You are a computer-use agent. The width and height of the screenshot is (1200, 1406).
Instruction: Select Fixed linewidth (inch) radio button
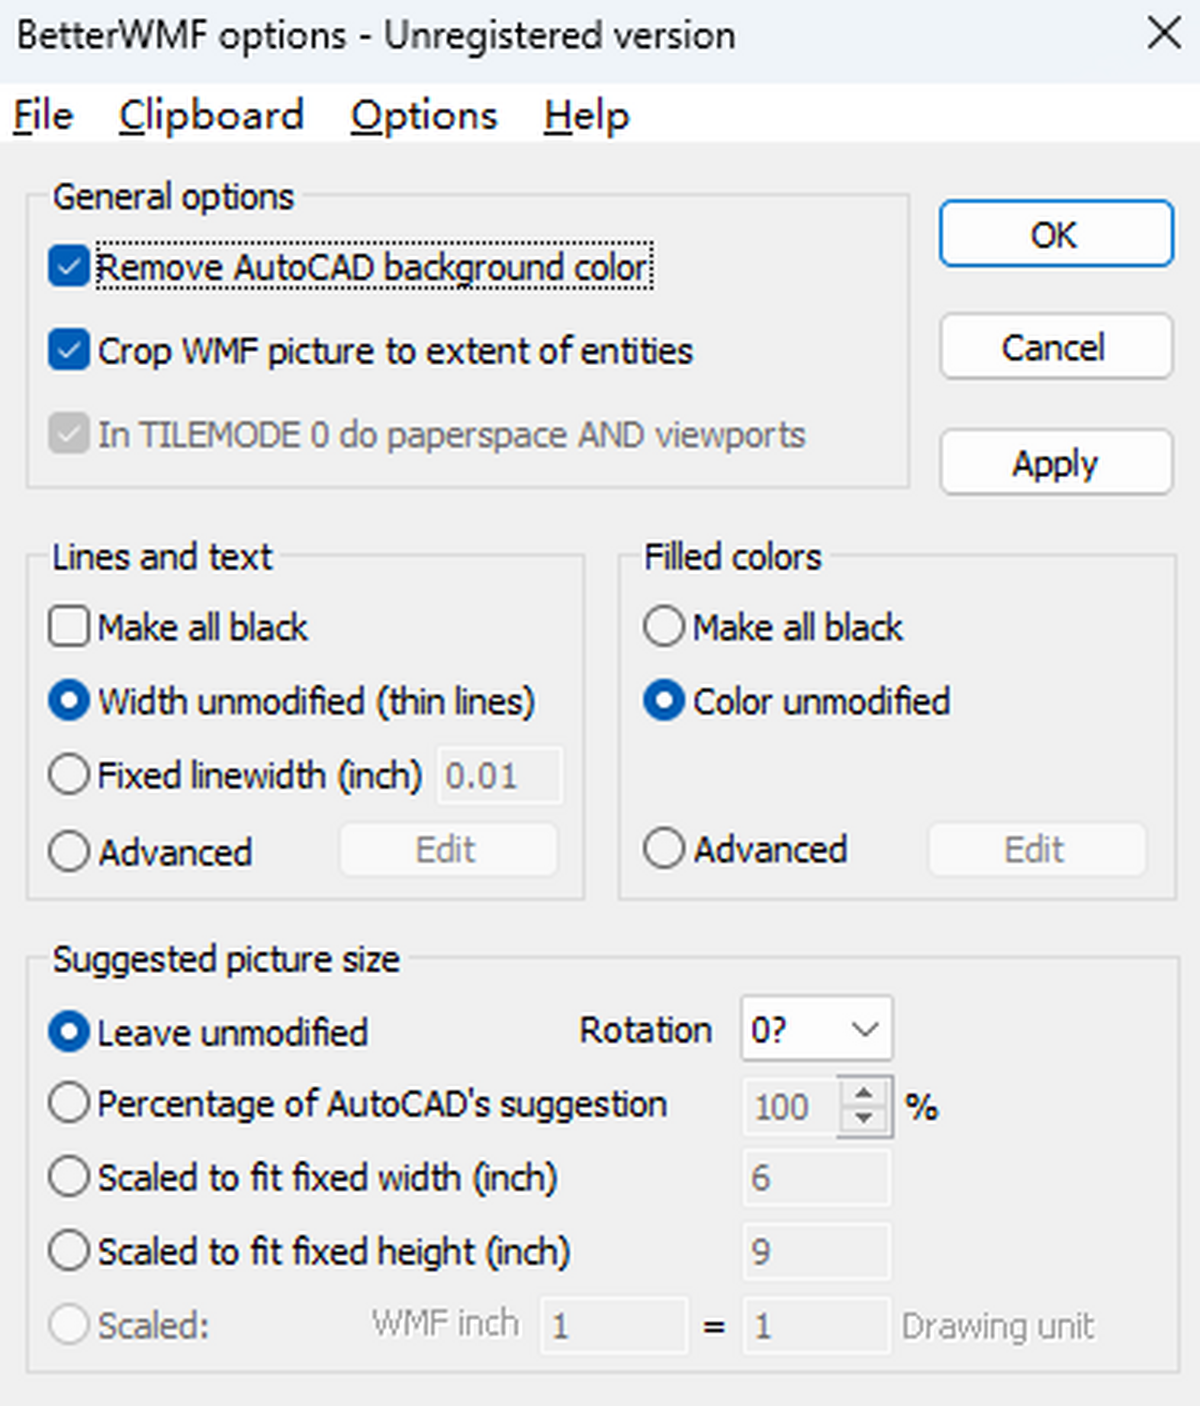point(69,775)
